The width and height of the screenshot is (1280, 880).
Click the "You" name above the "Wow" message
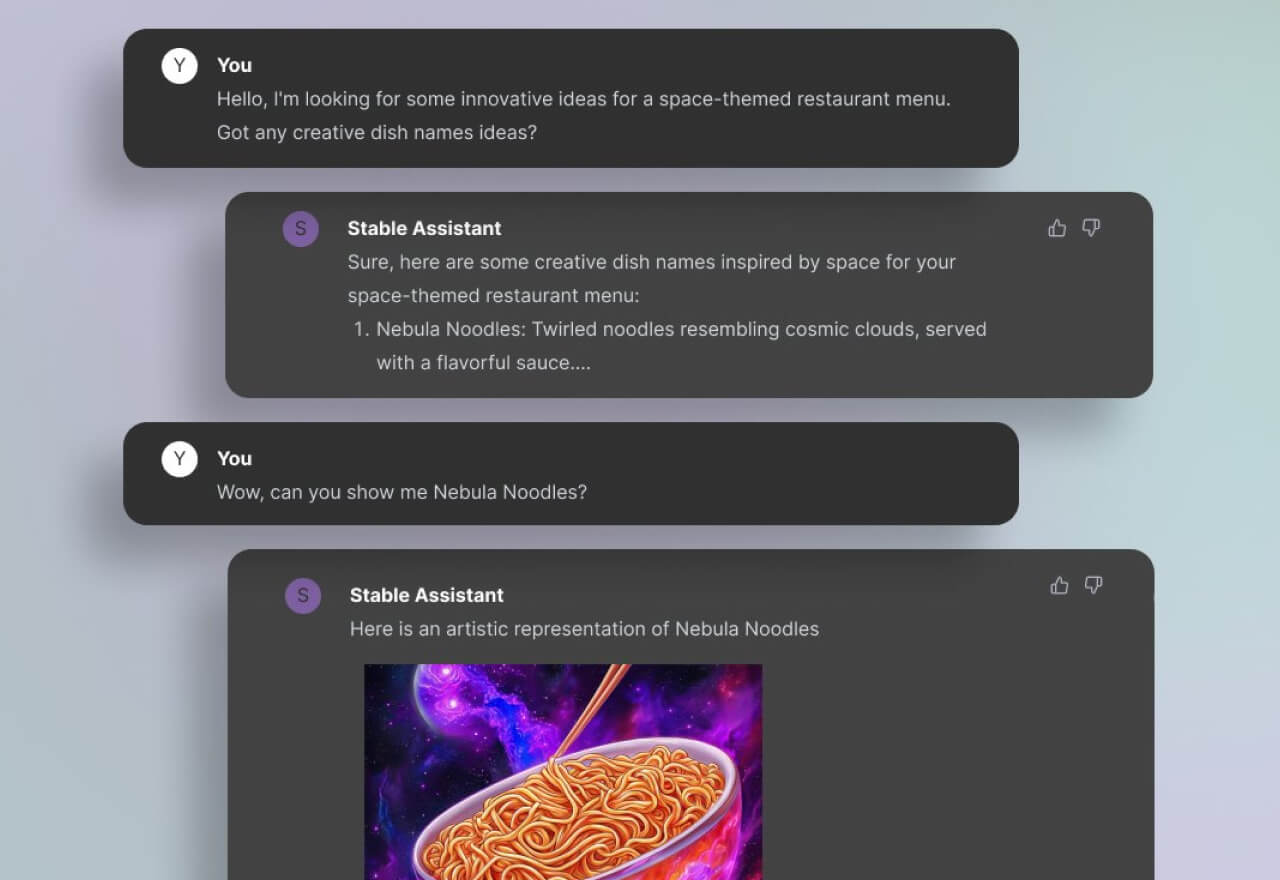click(234, 458)
